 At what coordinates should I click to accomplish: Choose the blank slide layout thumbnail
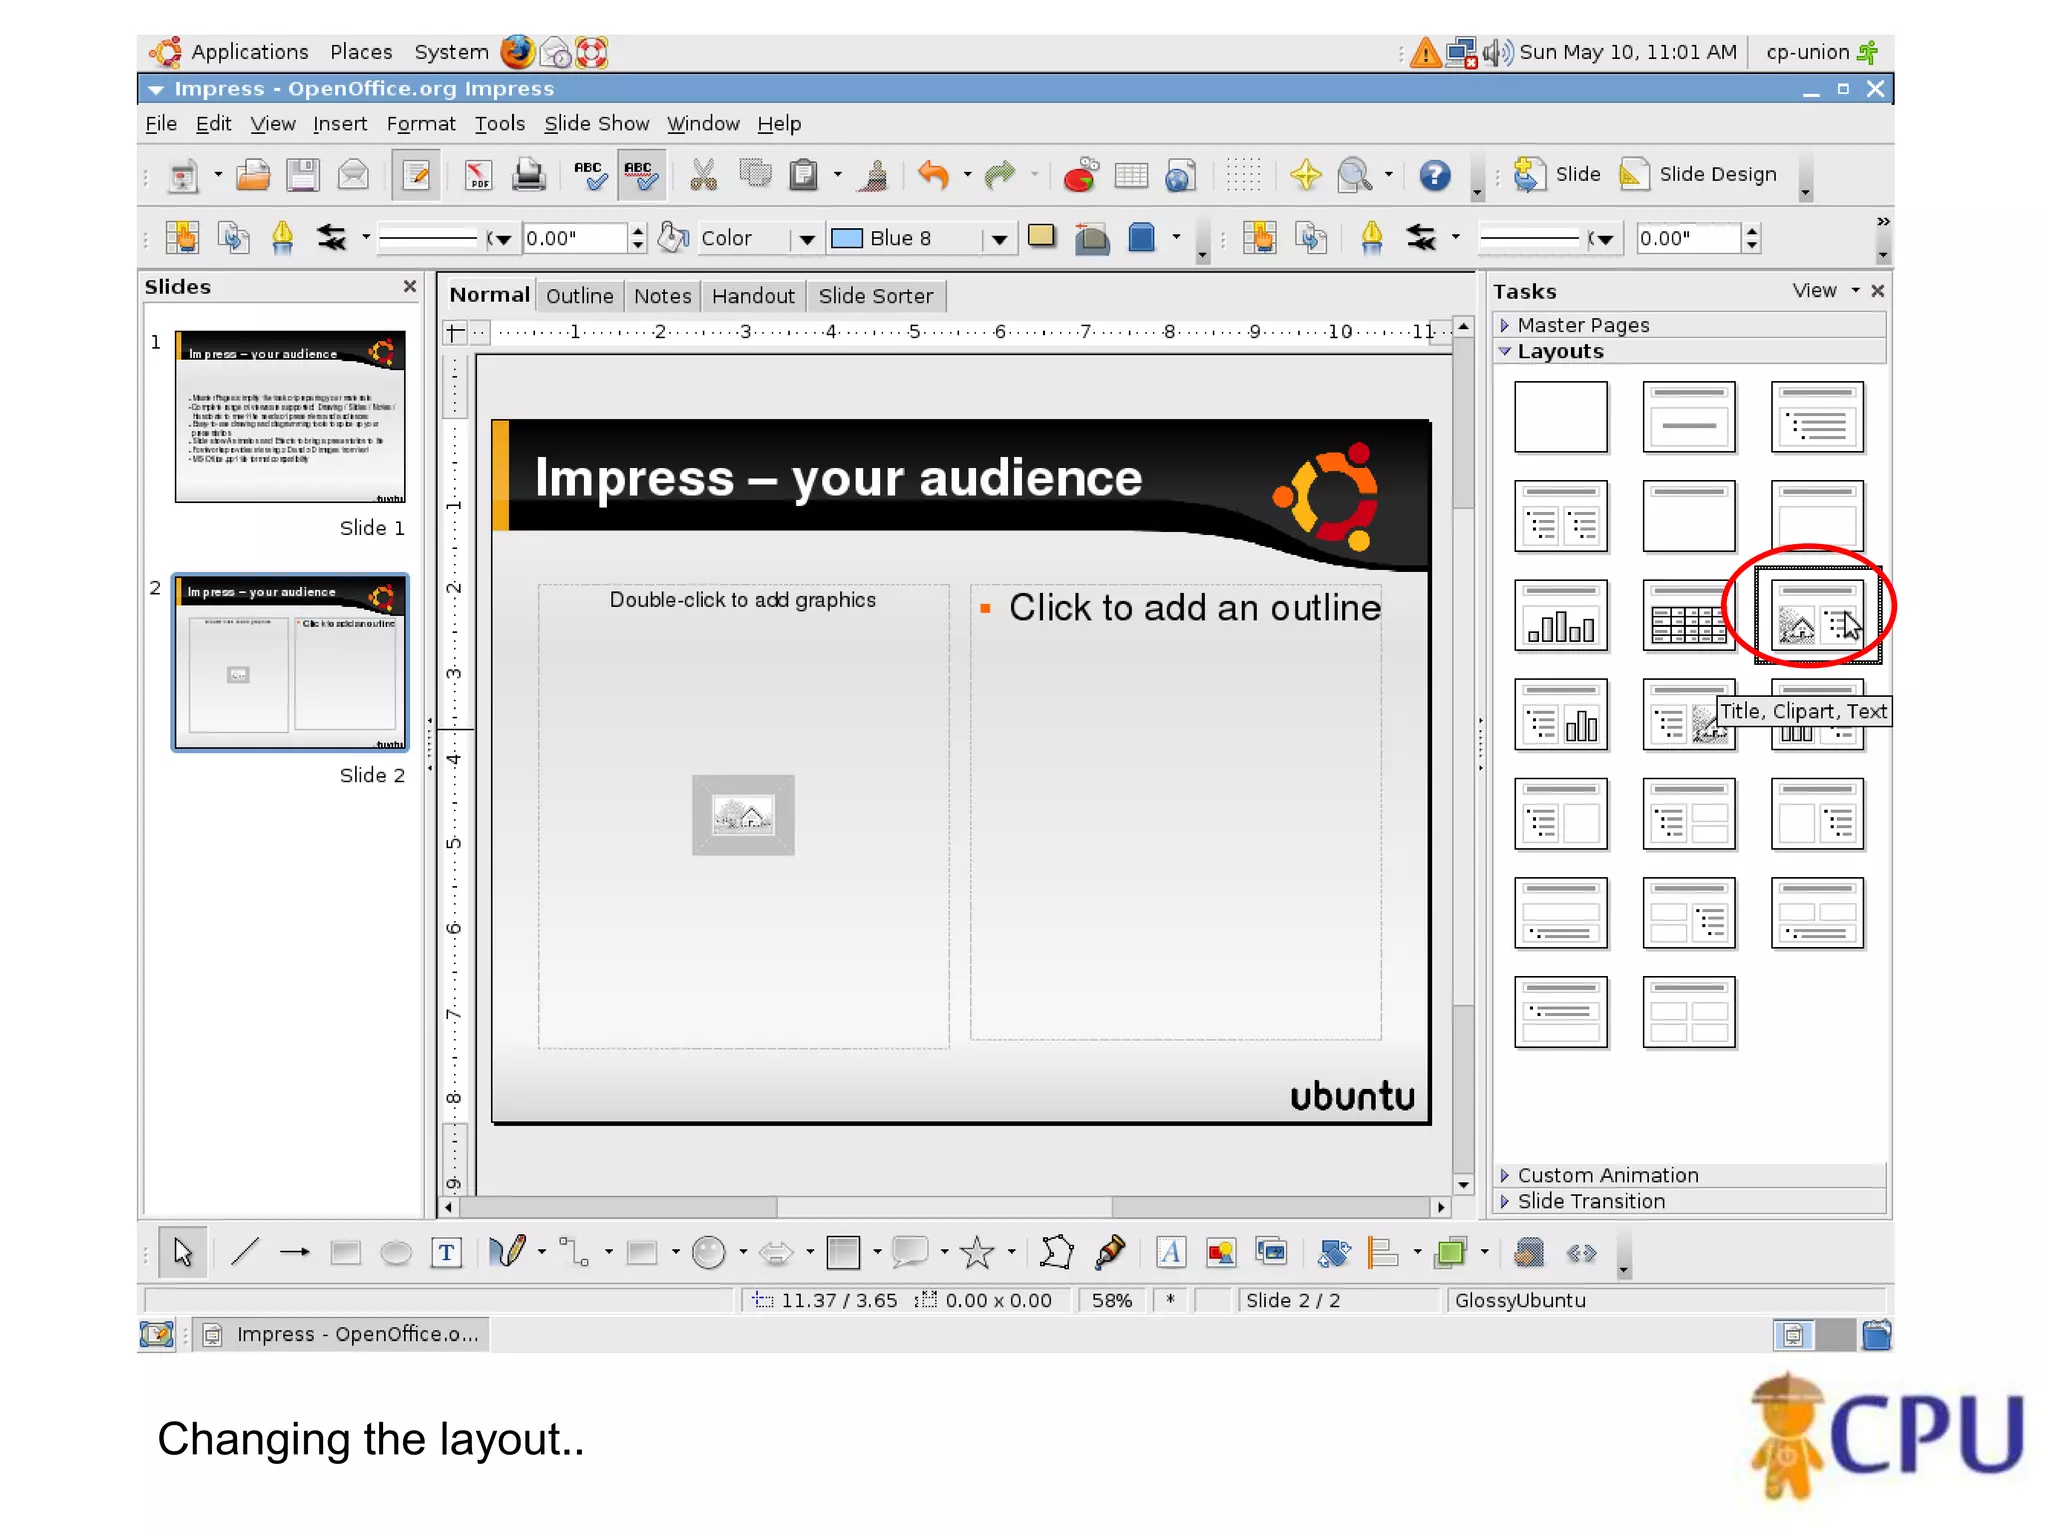click(x=1560, y=416)
